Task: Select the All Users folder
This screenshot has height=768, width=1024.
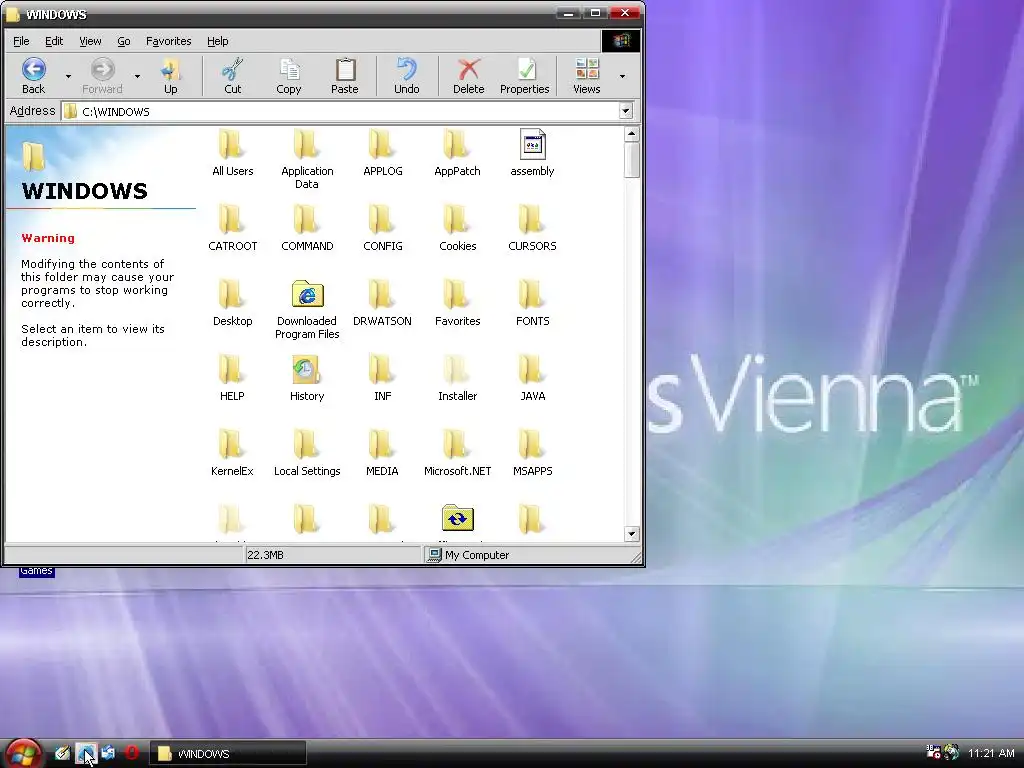Action: [x=232, y=153]
